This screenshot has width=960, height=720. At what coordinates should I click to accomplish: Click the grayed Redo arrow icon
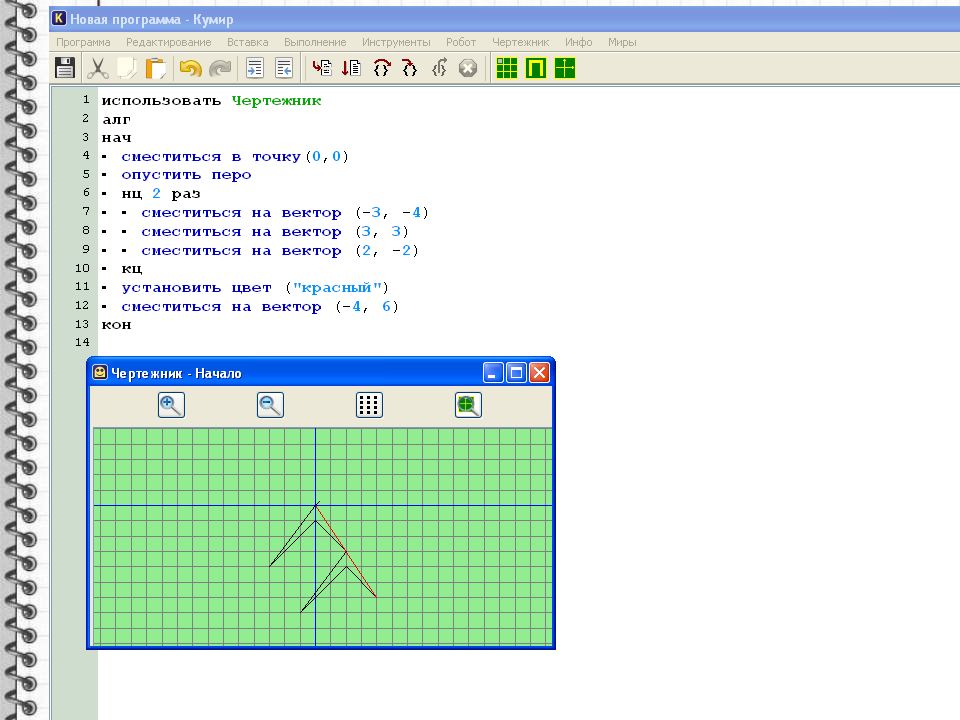(220, 68)
